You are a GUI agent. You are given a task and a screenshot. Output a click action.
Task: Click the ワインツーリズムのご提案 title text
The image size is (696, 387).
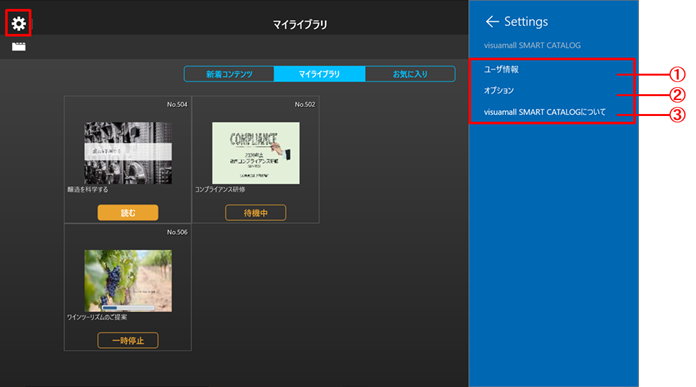point(97,317)
